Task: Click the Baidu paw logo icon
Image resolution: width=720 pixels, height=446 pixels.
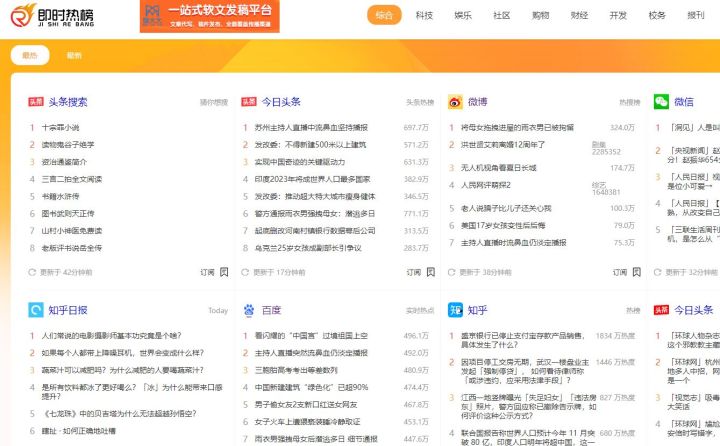Action: tap(249, 311)
